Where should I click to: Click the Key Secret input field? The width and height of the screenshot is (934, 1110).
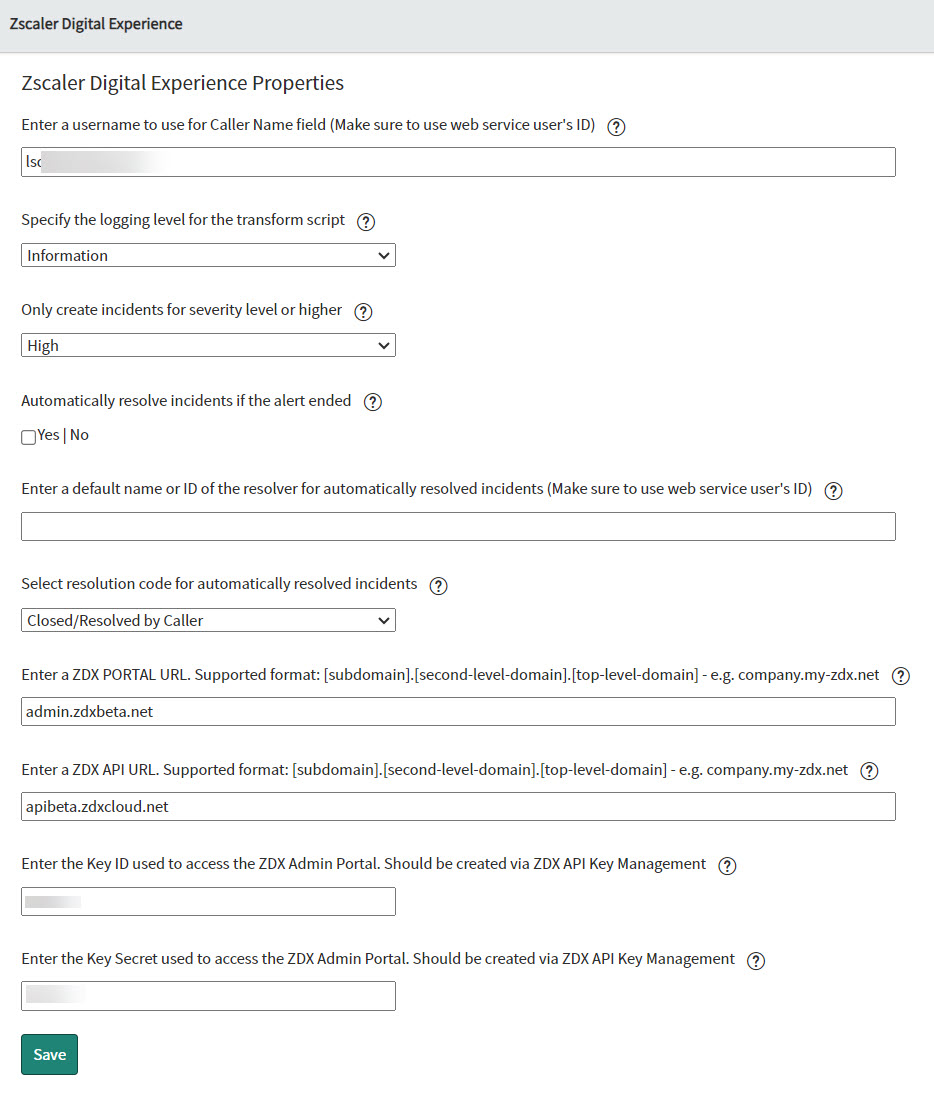click(x=208, y=995)
